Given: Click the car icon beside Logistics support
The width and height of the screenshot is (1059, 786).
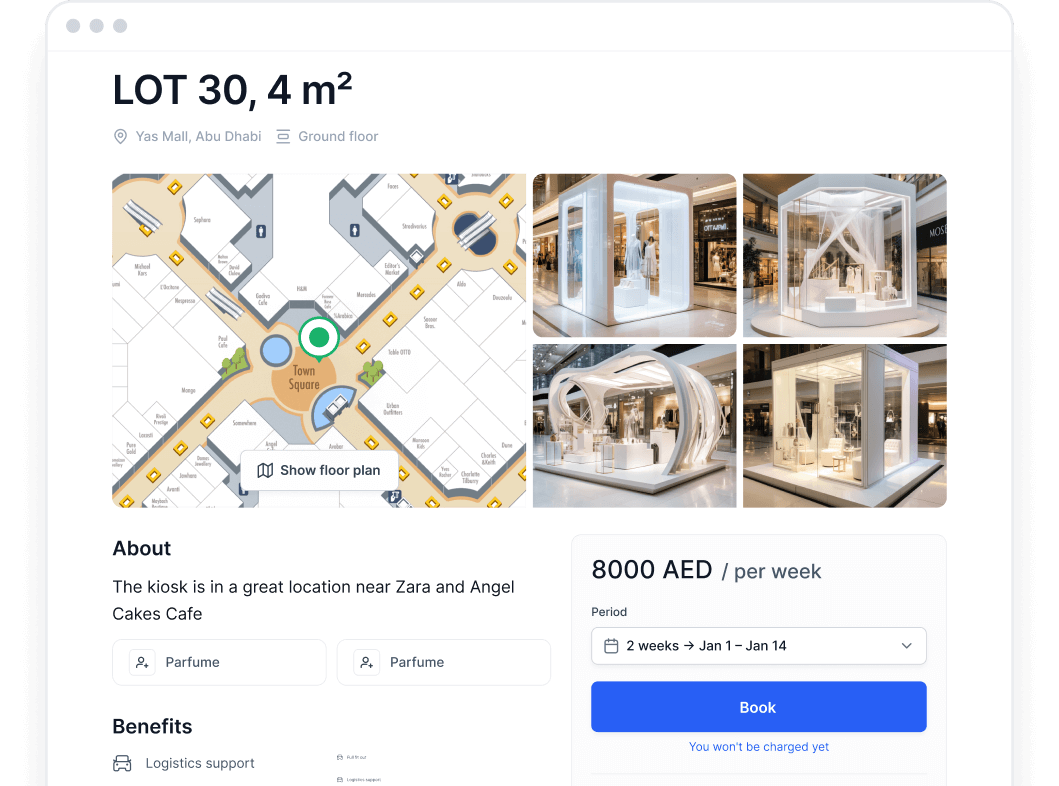Looking at the screenshot, I should [122, 763].
